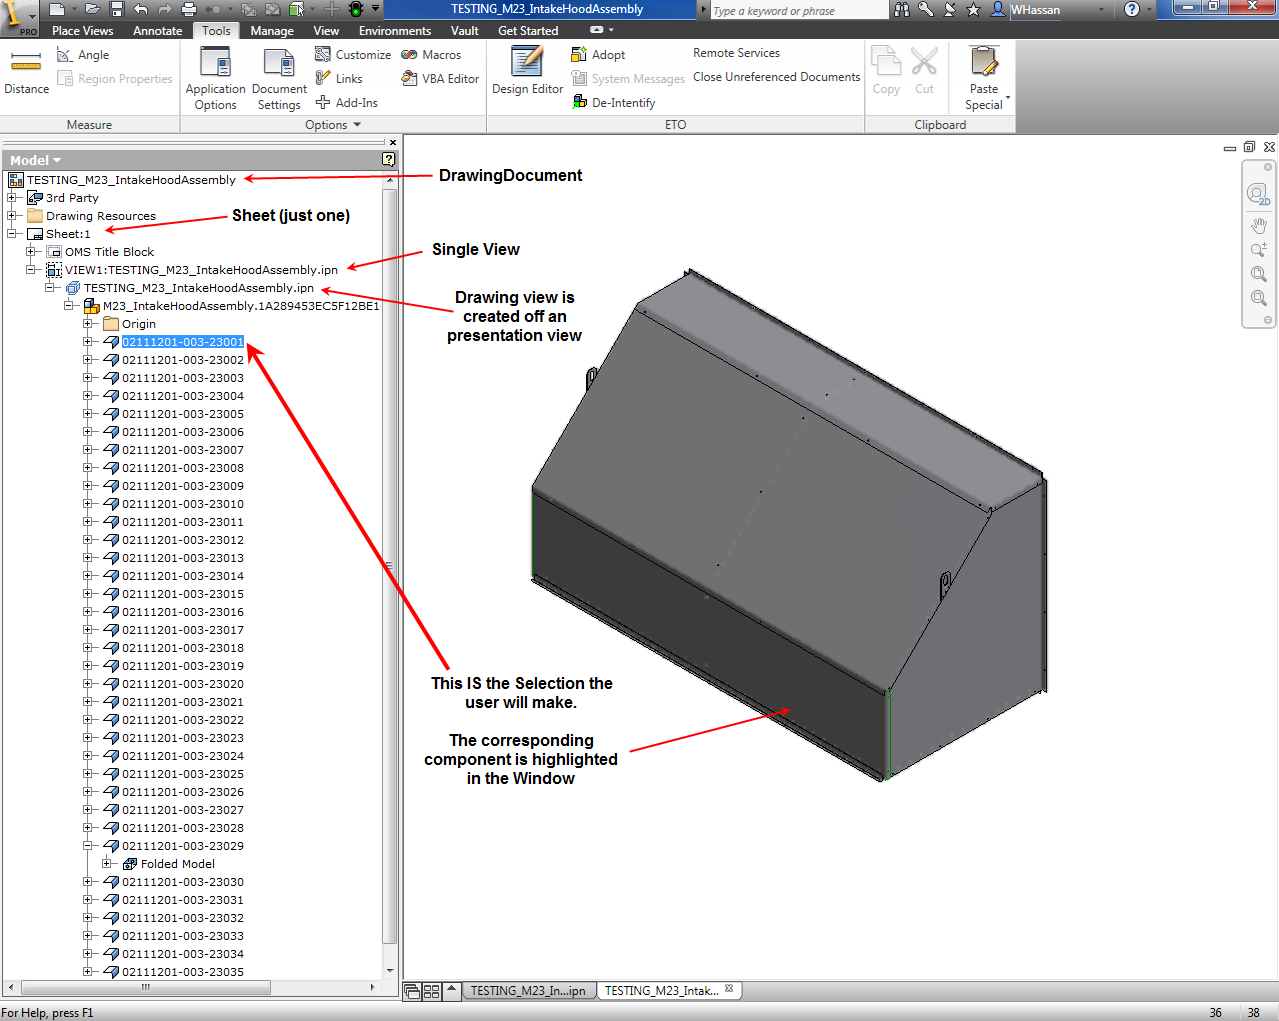The image size is (1279, 1021).
Task: Click the browser horizontal scrollbar
Action: tap(146, 987)
